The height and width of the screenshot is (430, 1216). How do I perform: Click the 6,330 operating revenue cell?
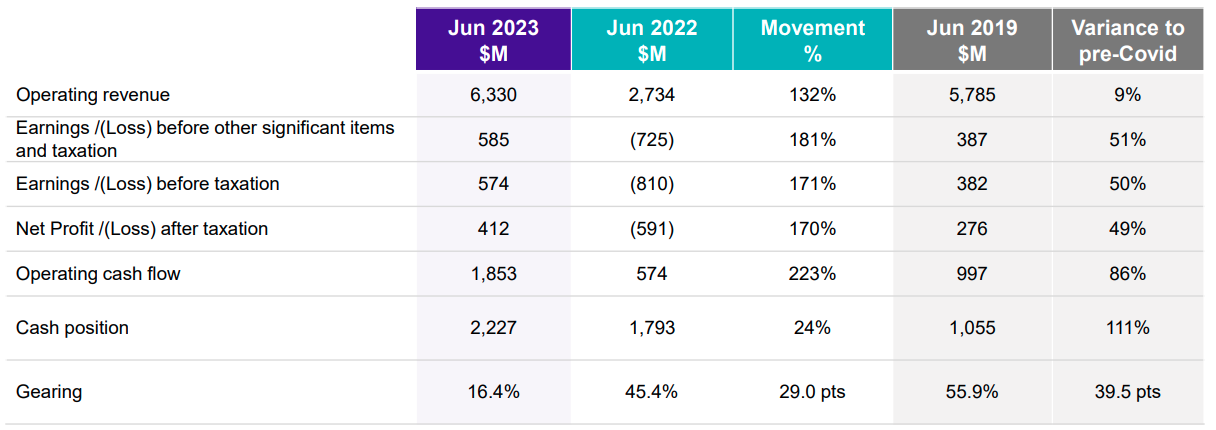(x=493, y=95)
